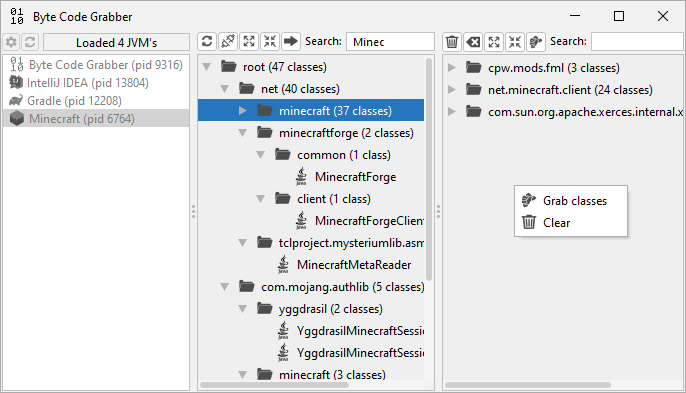The image size is (686, 393).
Task: Collapse the minecraftforge (2 classes) node
Action: pyautogui.click(x=243, y=133)
